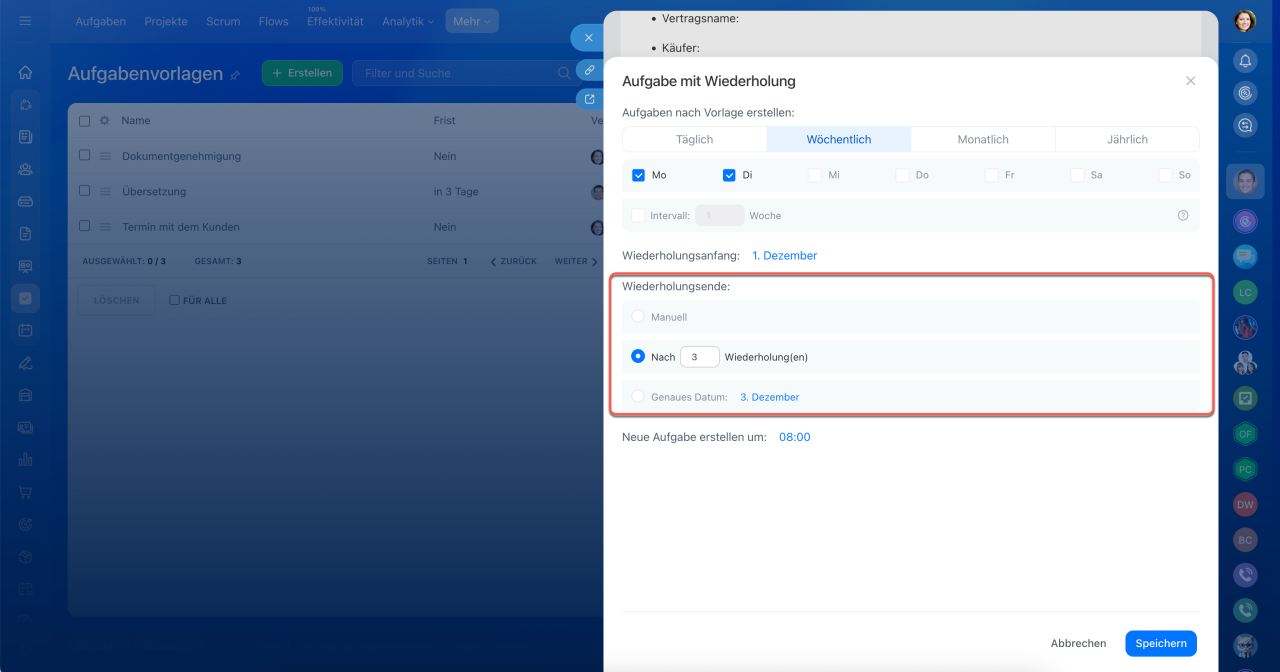Open the Effektivität menu item
The height and width of the screenshot is (672, 1280).
pyautogui.click(x=335, y=21)
